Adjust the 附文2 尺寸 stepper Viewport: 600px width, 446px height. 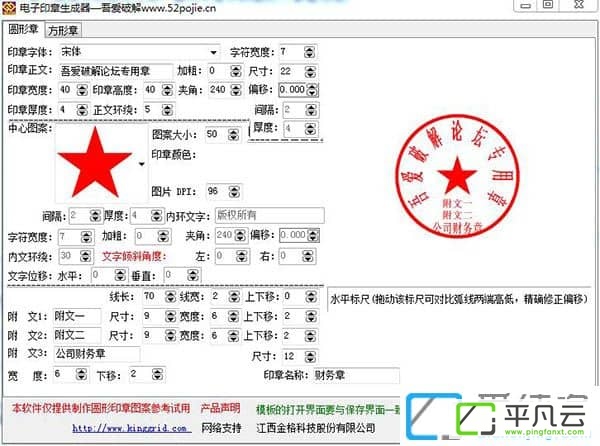click(170, 335)
